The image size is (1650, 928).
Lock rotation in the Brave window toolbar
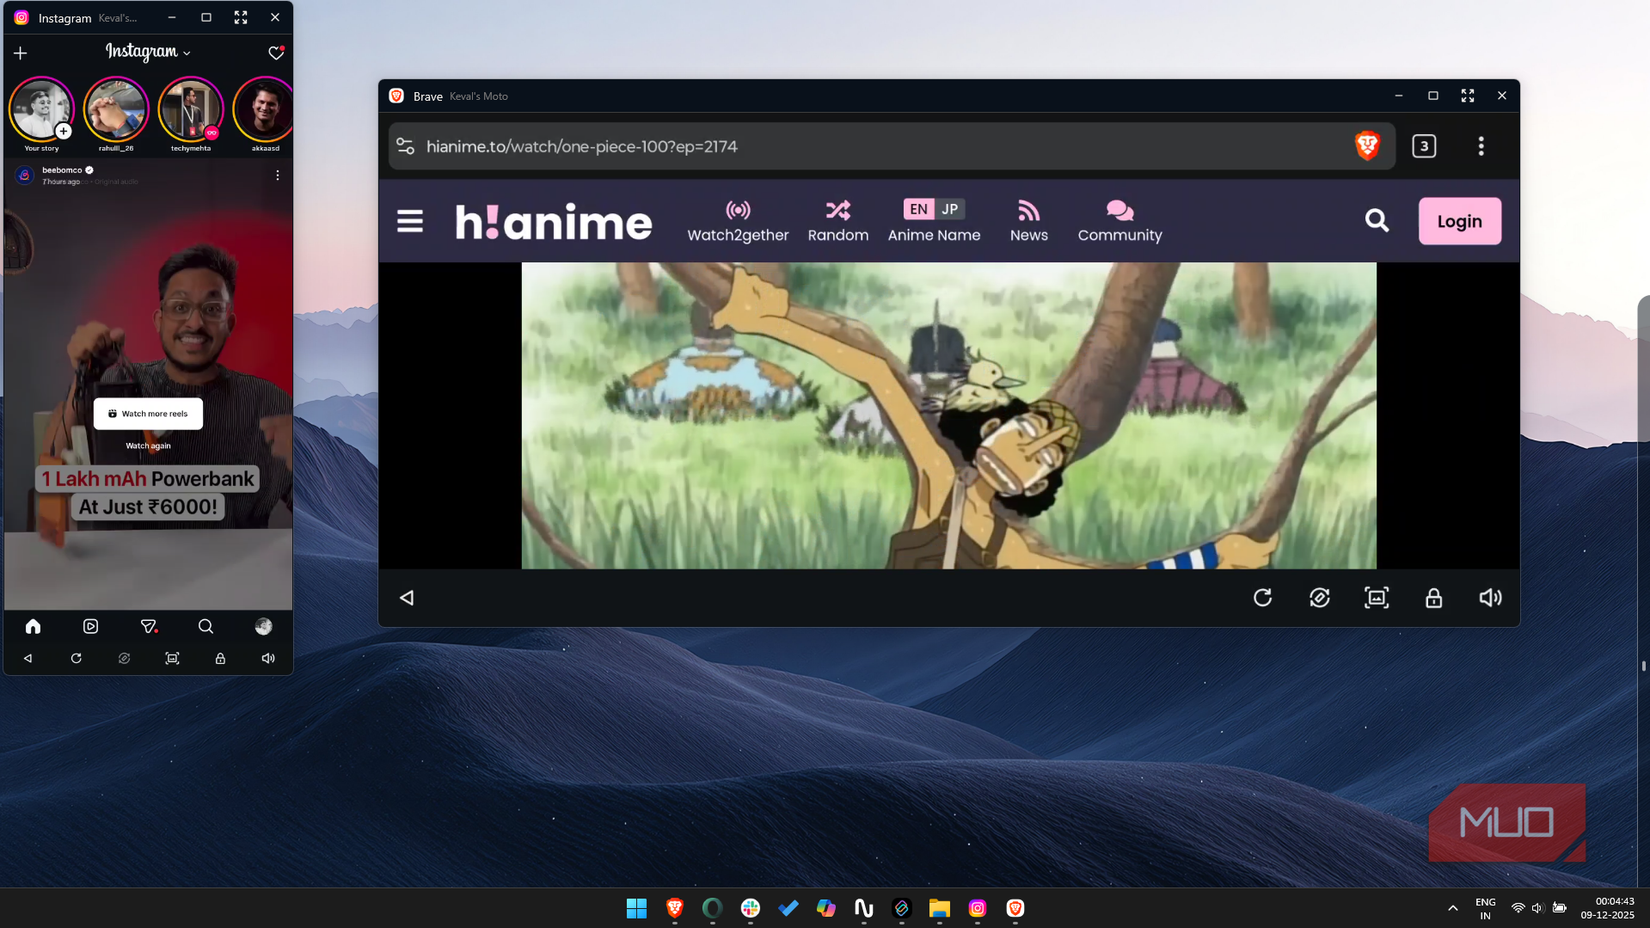[1433, 597]
